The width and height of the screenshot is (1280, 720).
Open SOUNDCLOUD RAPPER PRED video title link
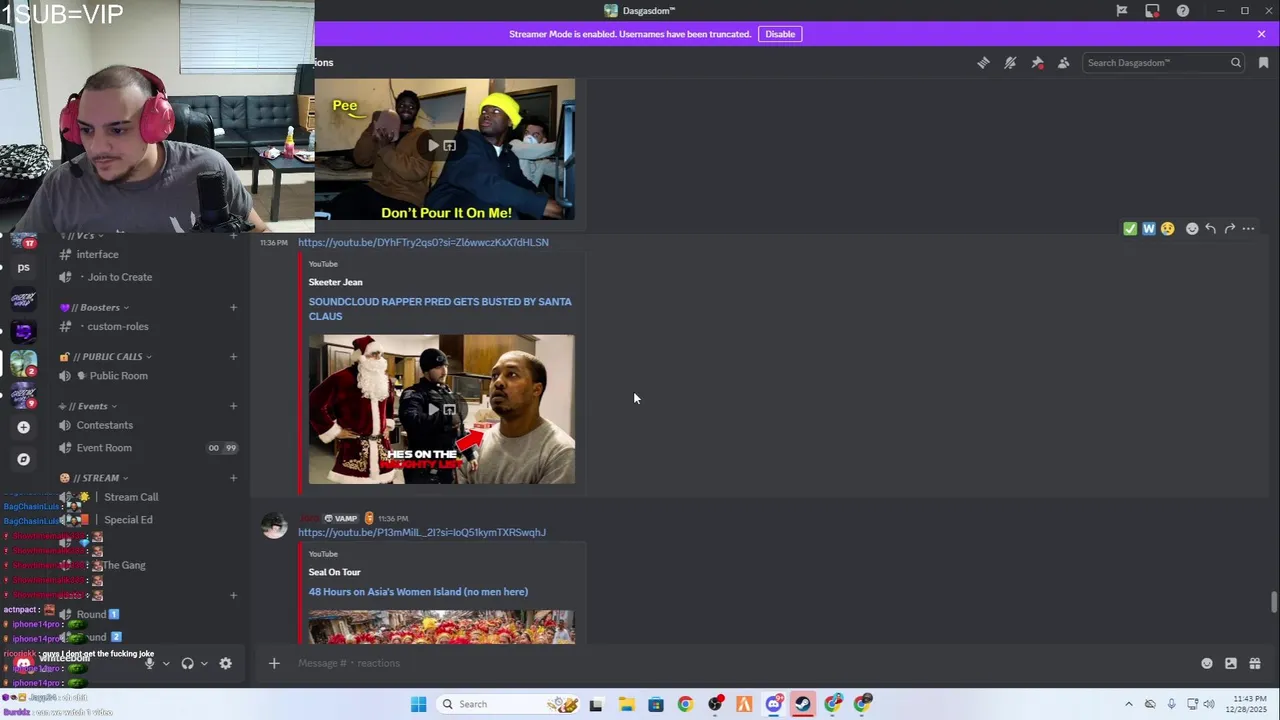click(x=440, y=308)
